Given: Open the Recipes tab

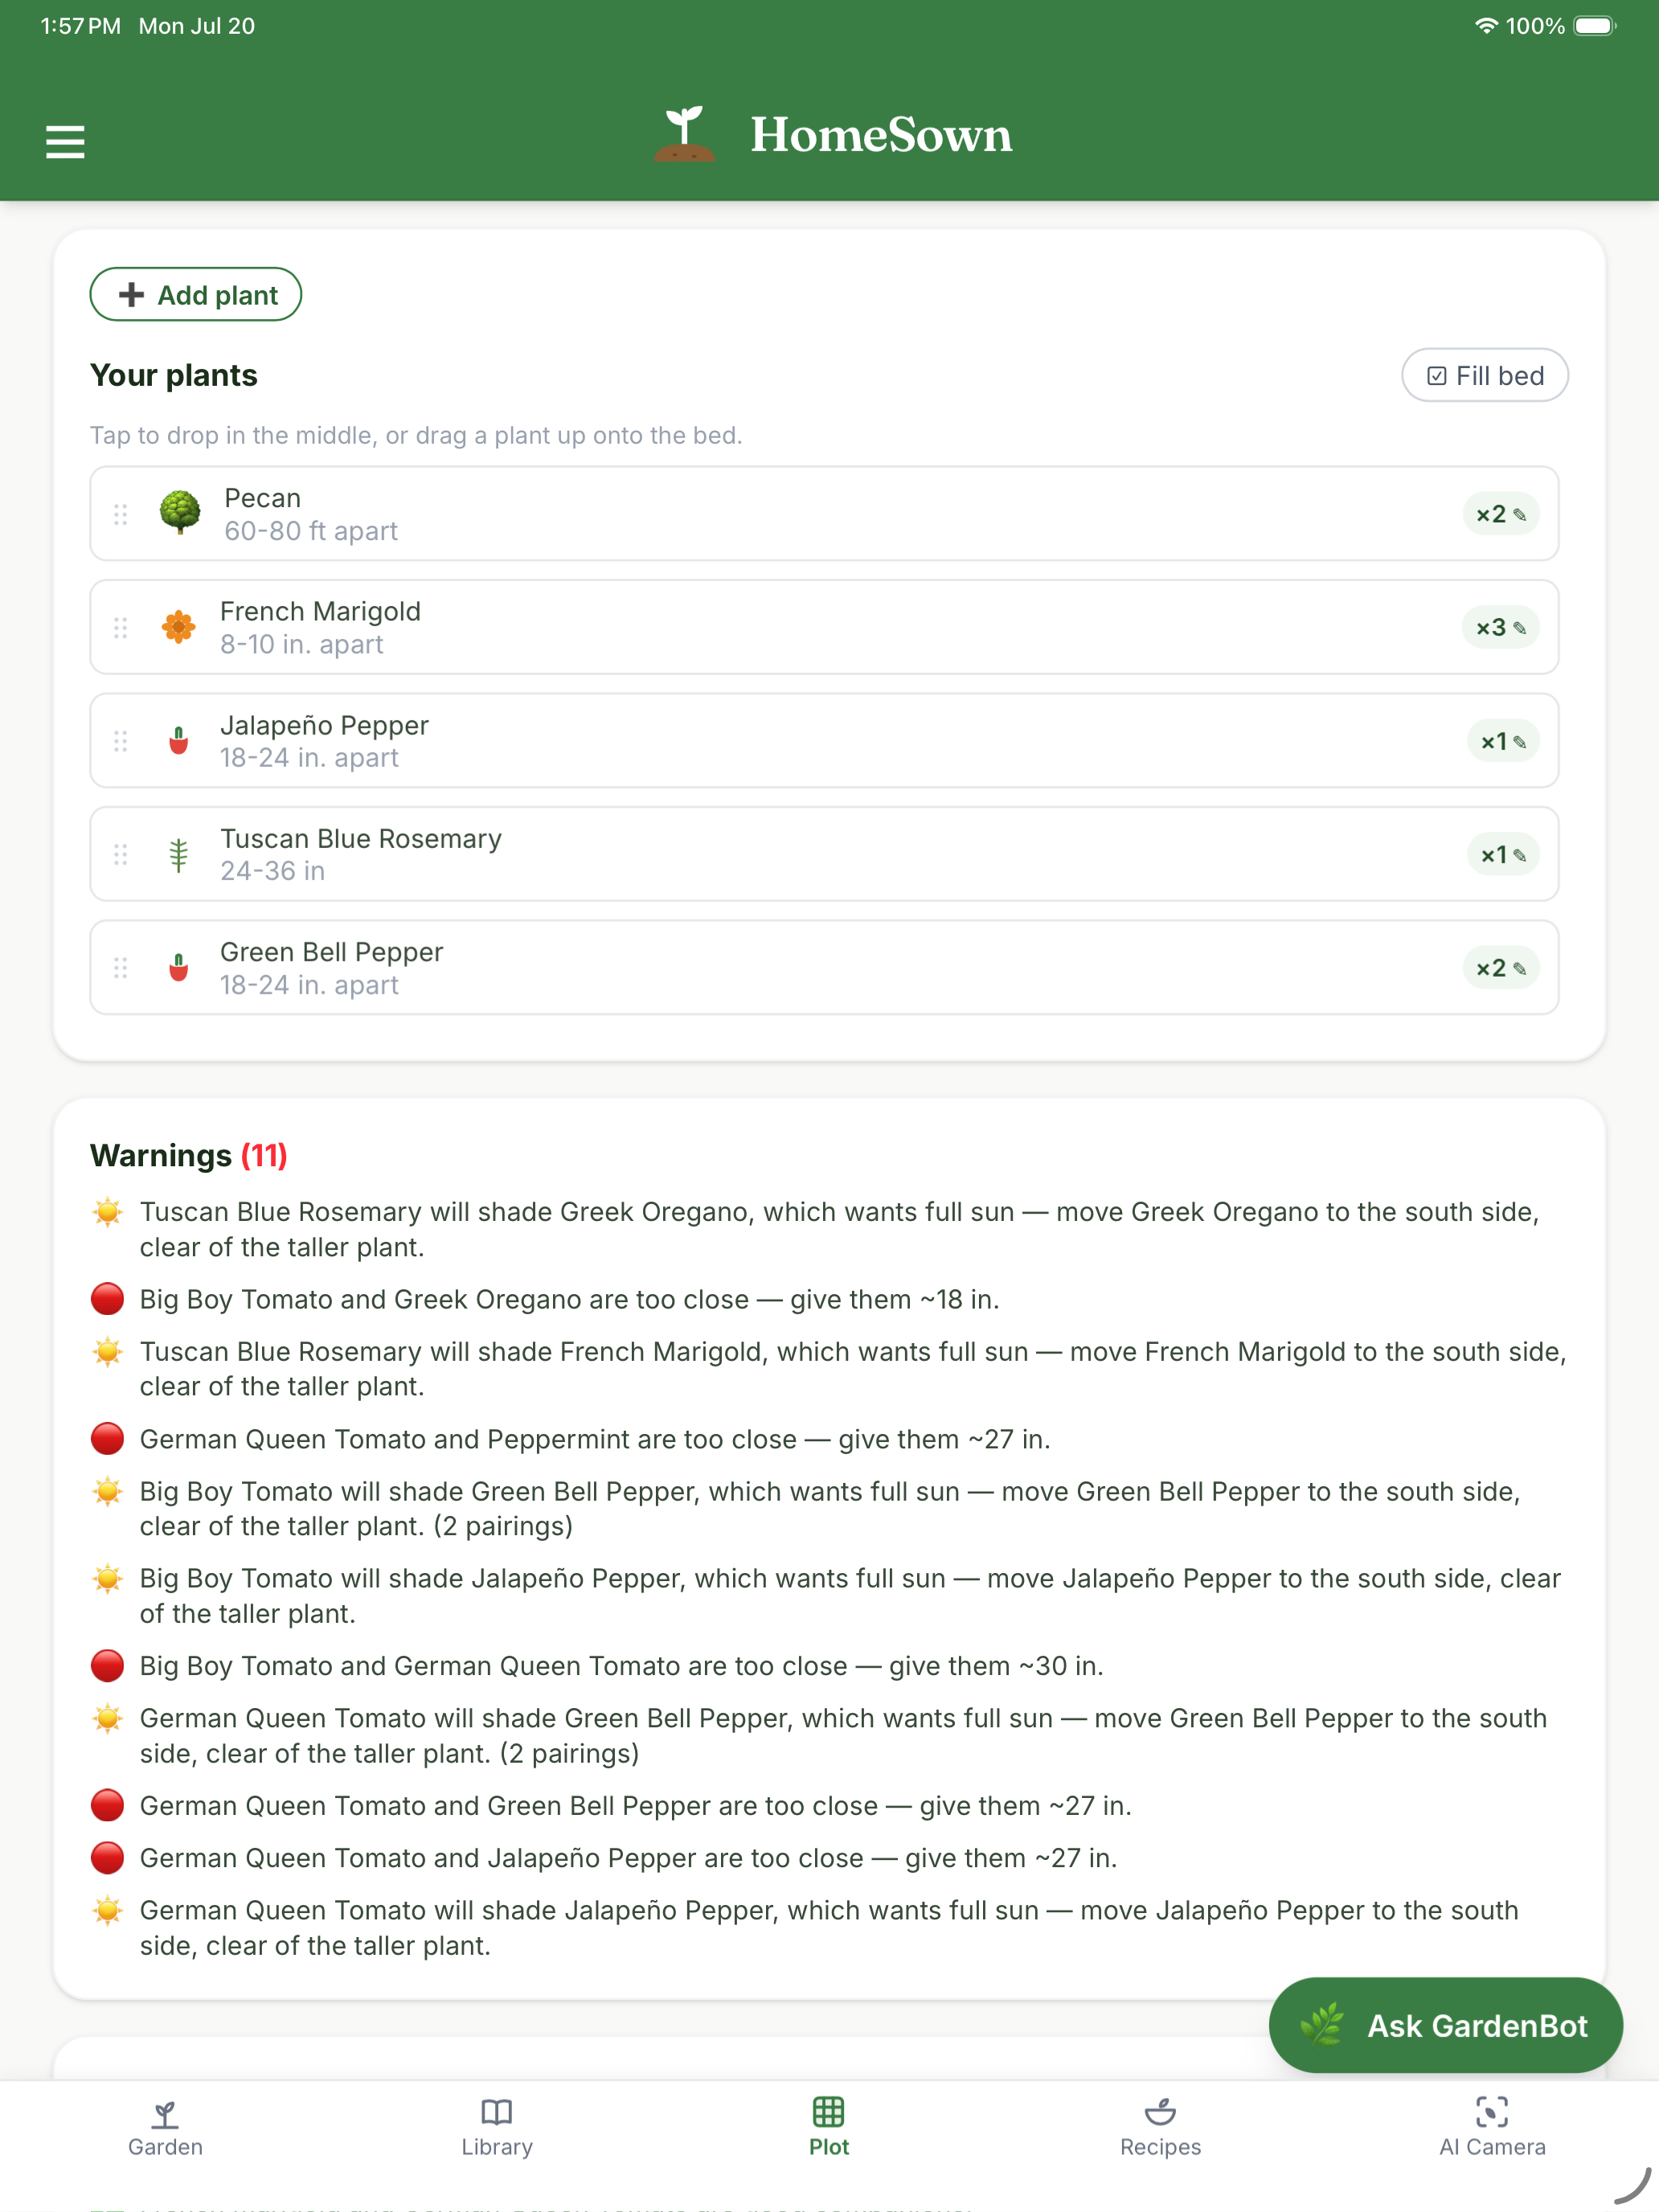Looking at the screenshot, I should (1160, 2128).
